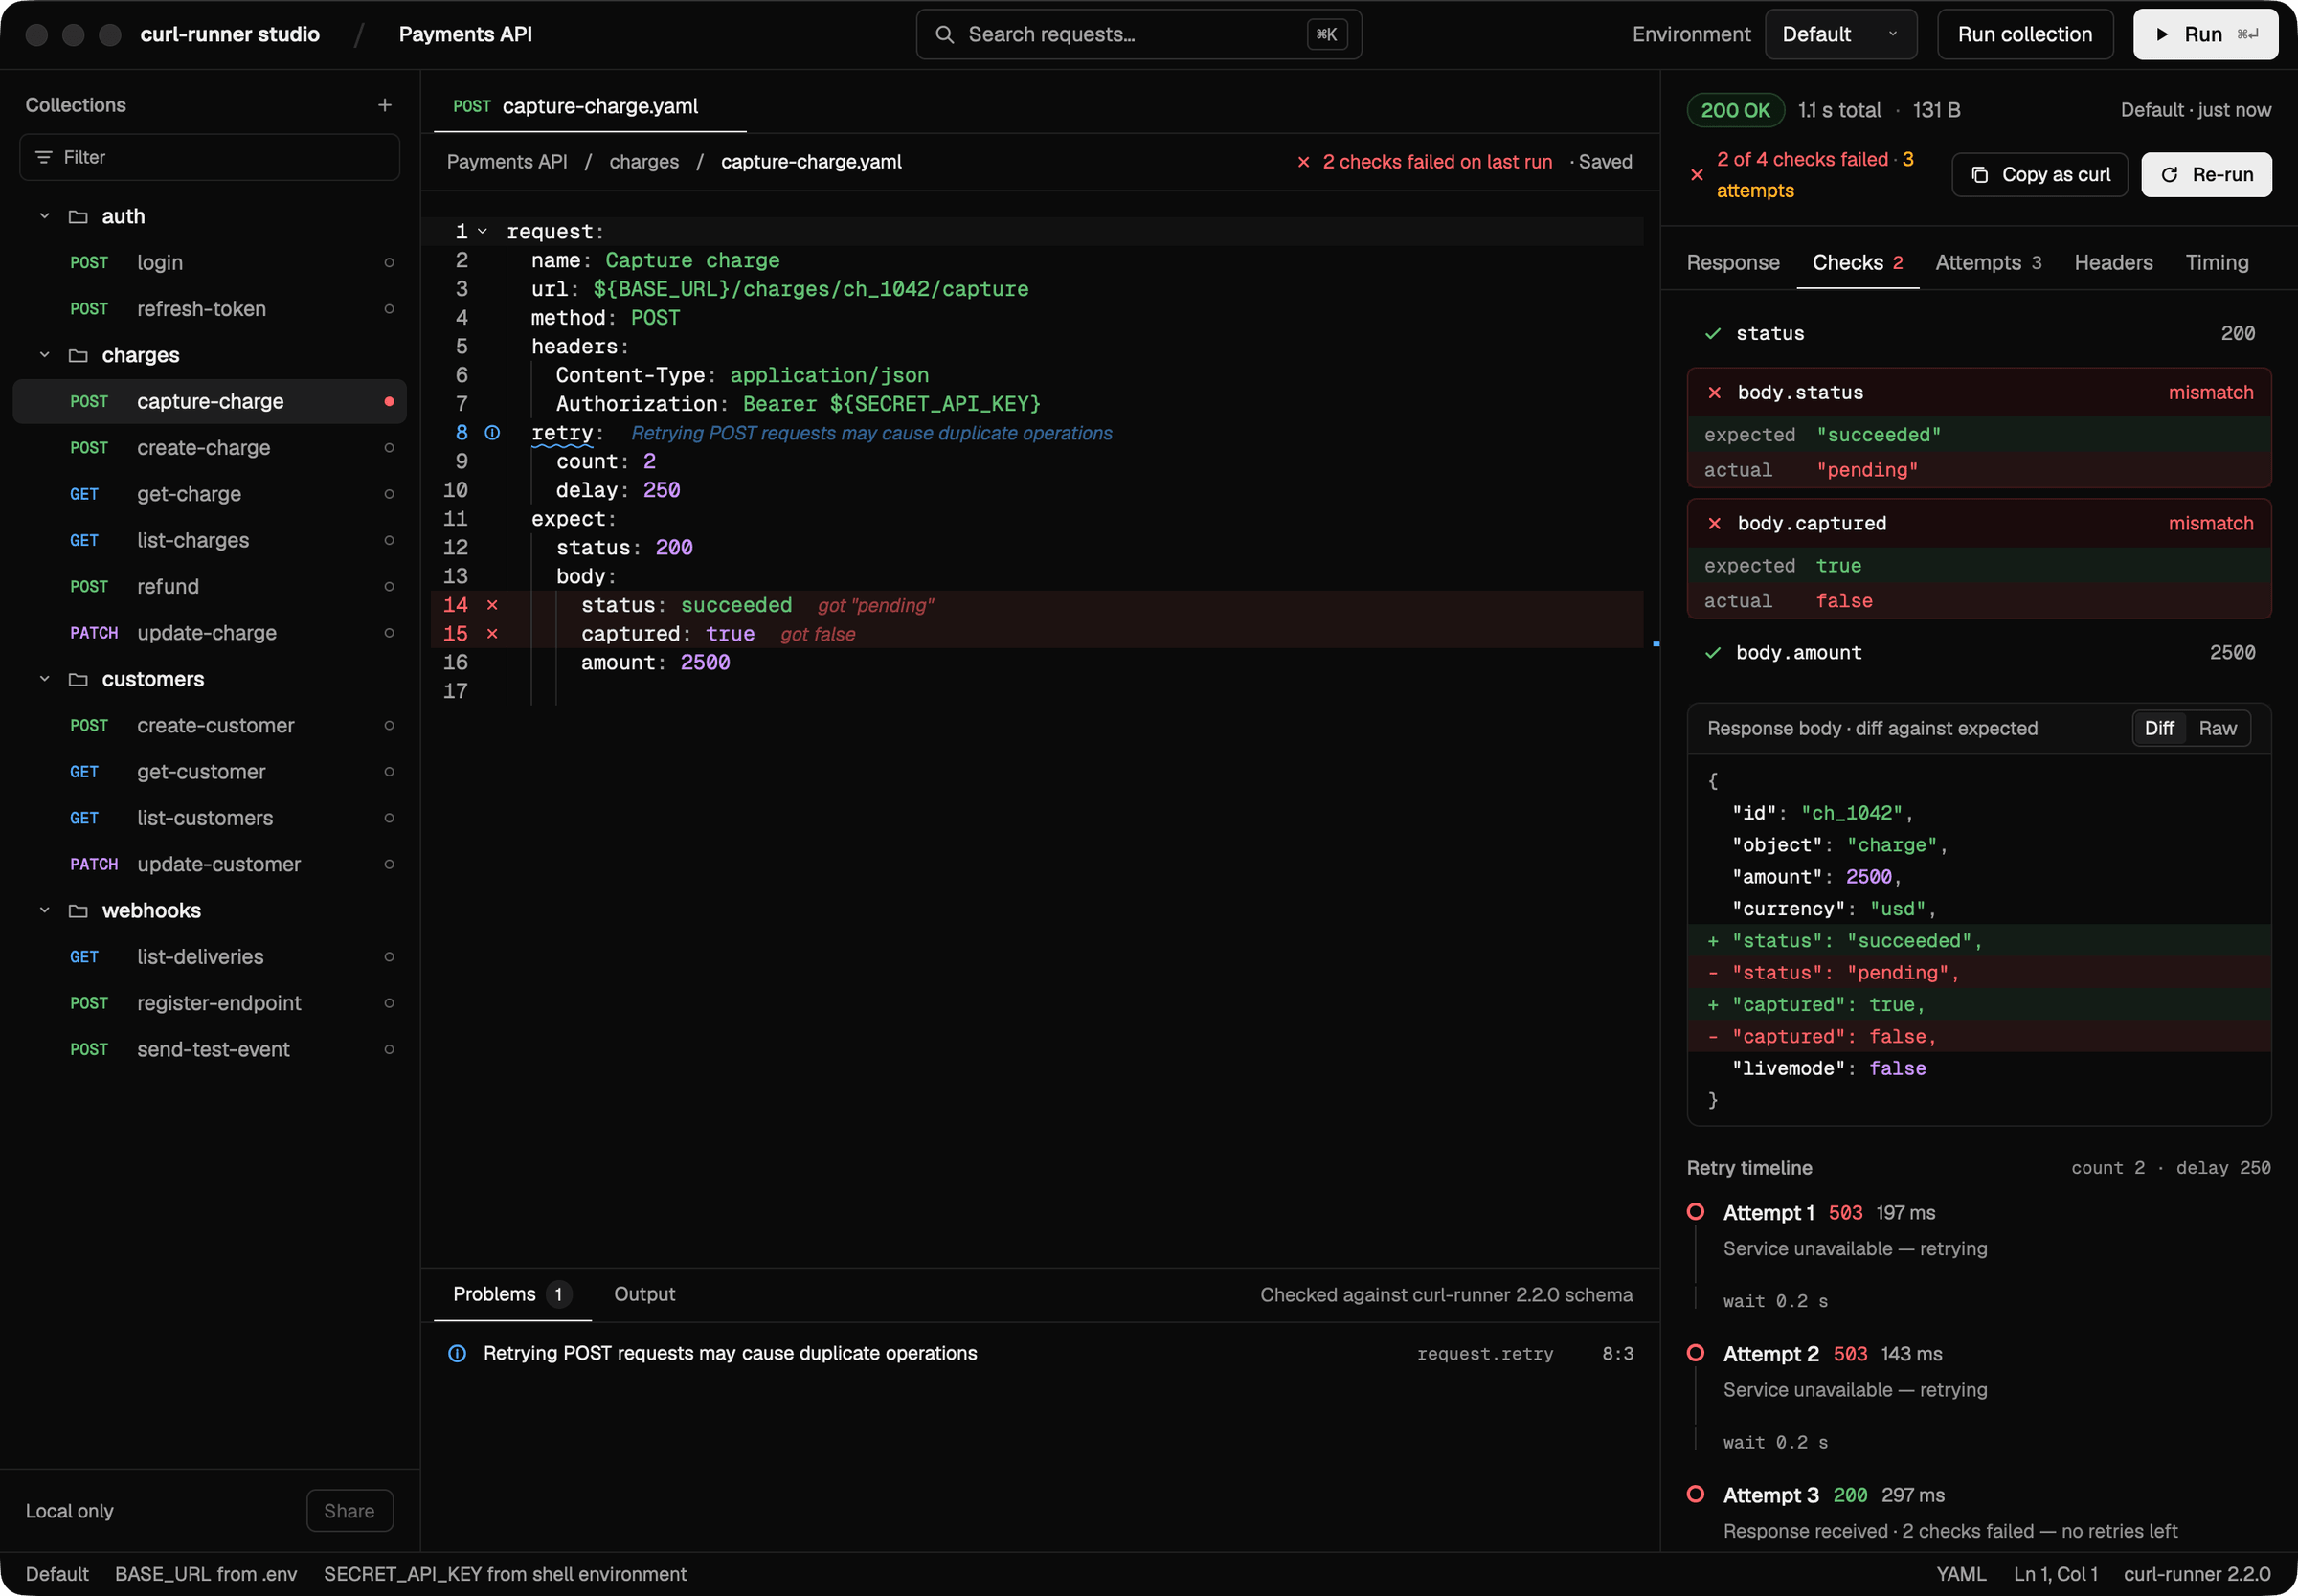Click the Attempt 1 timeline marker circle
The image size is (2298, 1596).
(x=1695, y=1212)
